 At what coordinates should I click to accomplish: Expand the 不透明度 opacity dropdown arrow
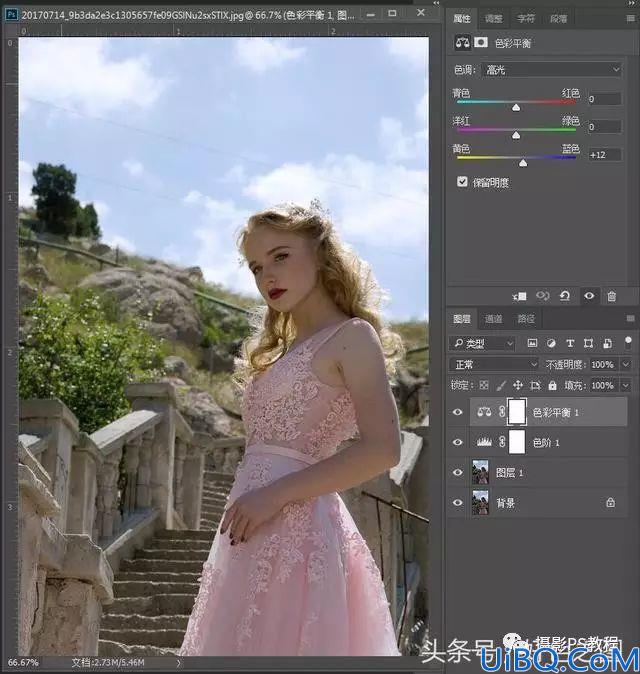point(626,365)
